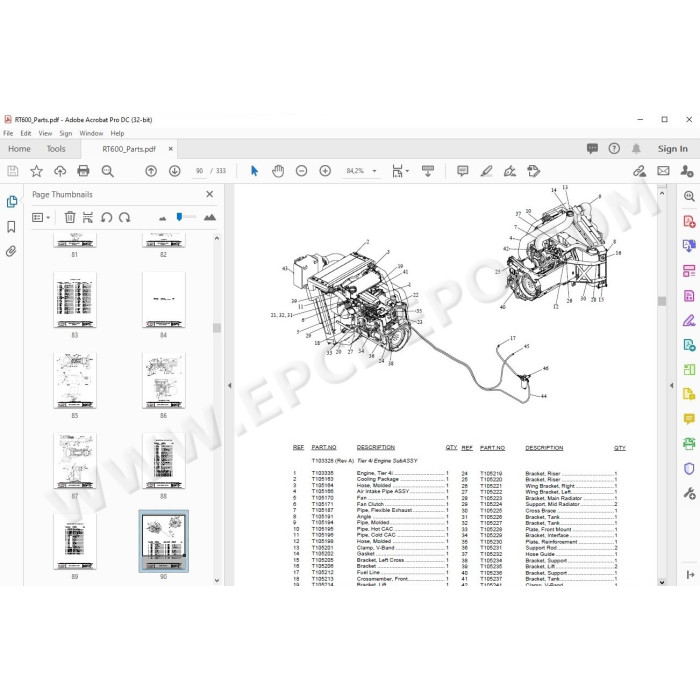The width and height of the screenshot is (700, 700).
Task: Send file by email
Action: pyautogui.click(x=663, y=171)
